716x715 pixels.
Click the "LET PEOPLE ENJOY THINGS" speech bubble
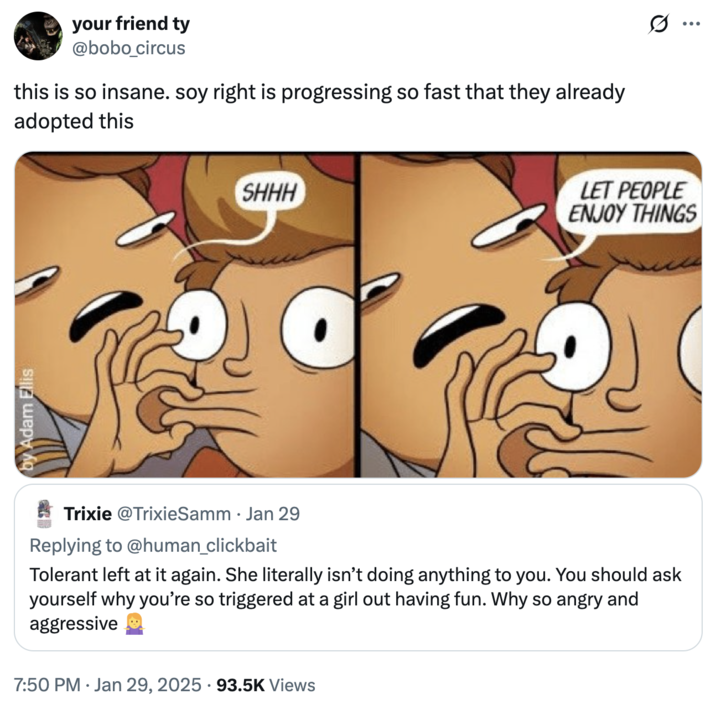pyautogui.click(x=631, y=201)
